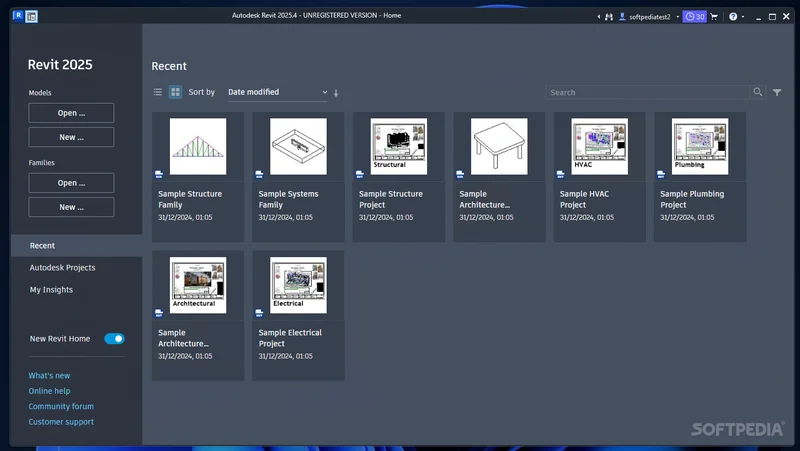
Task: Open the HVAC project thumbnail
Action: point(600,146)
